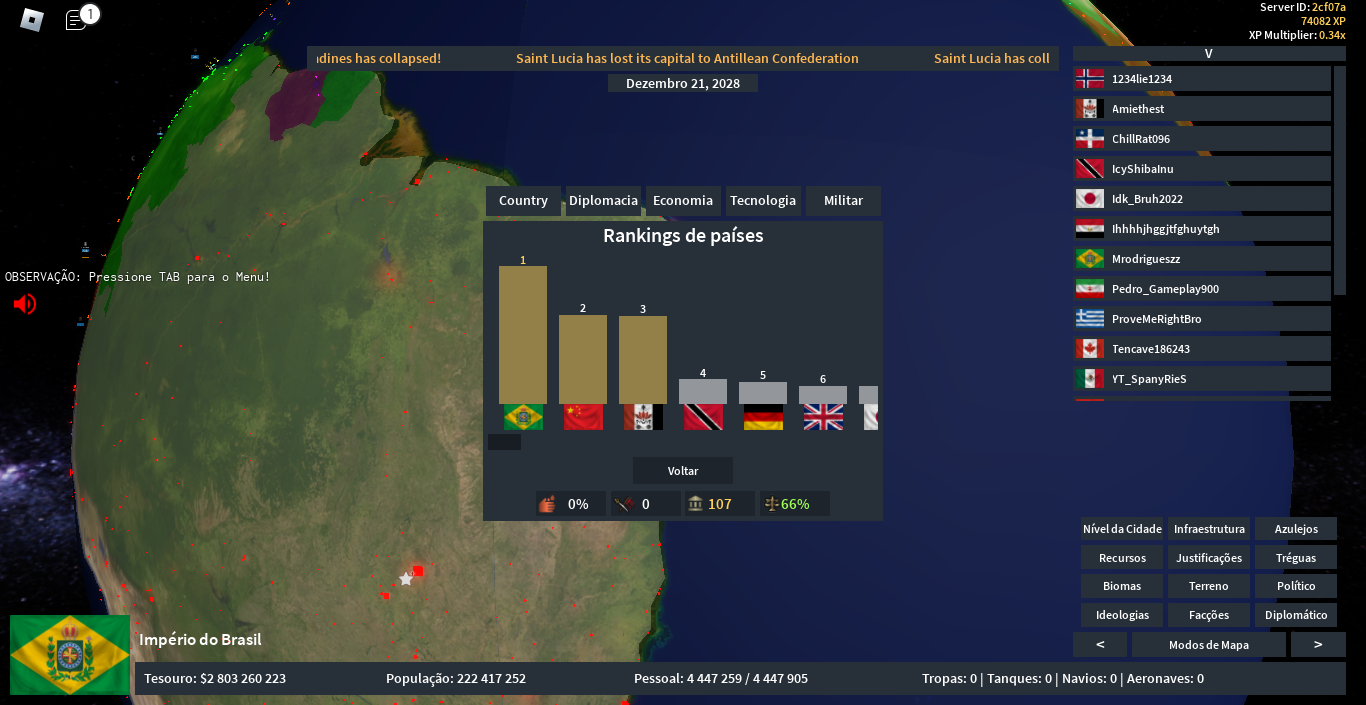
Task: Click Modos de Mapa label button
Action: 1209,645
